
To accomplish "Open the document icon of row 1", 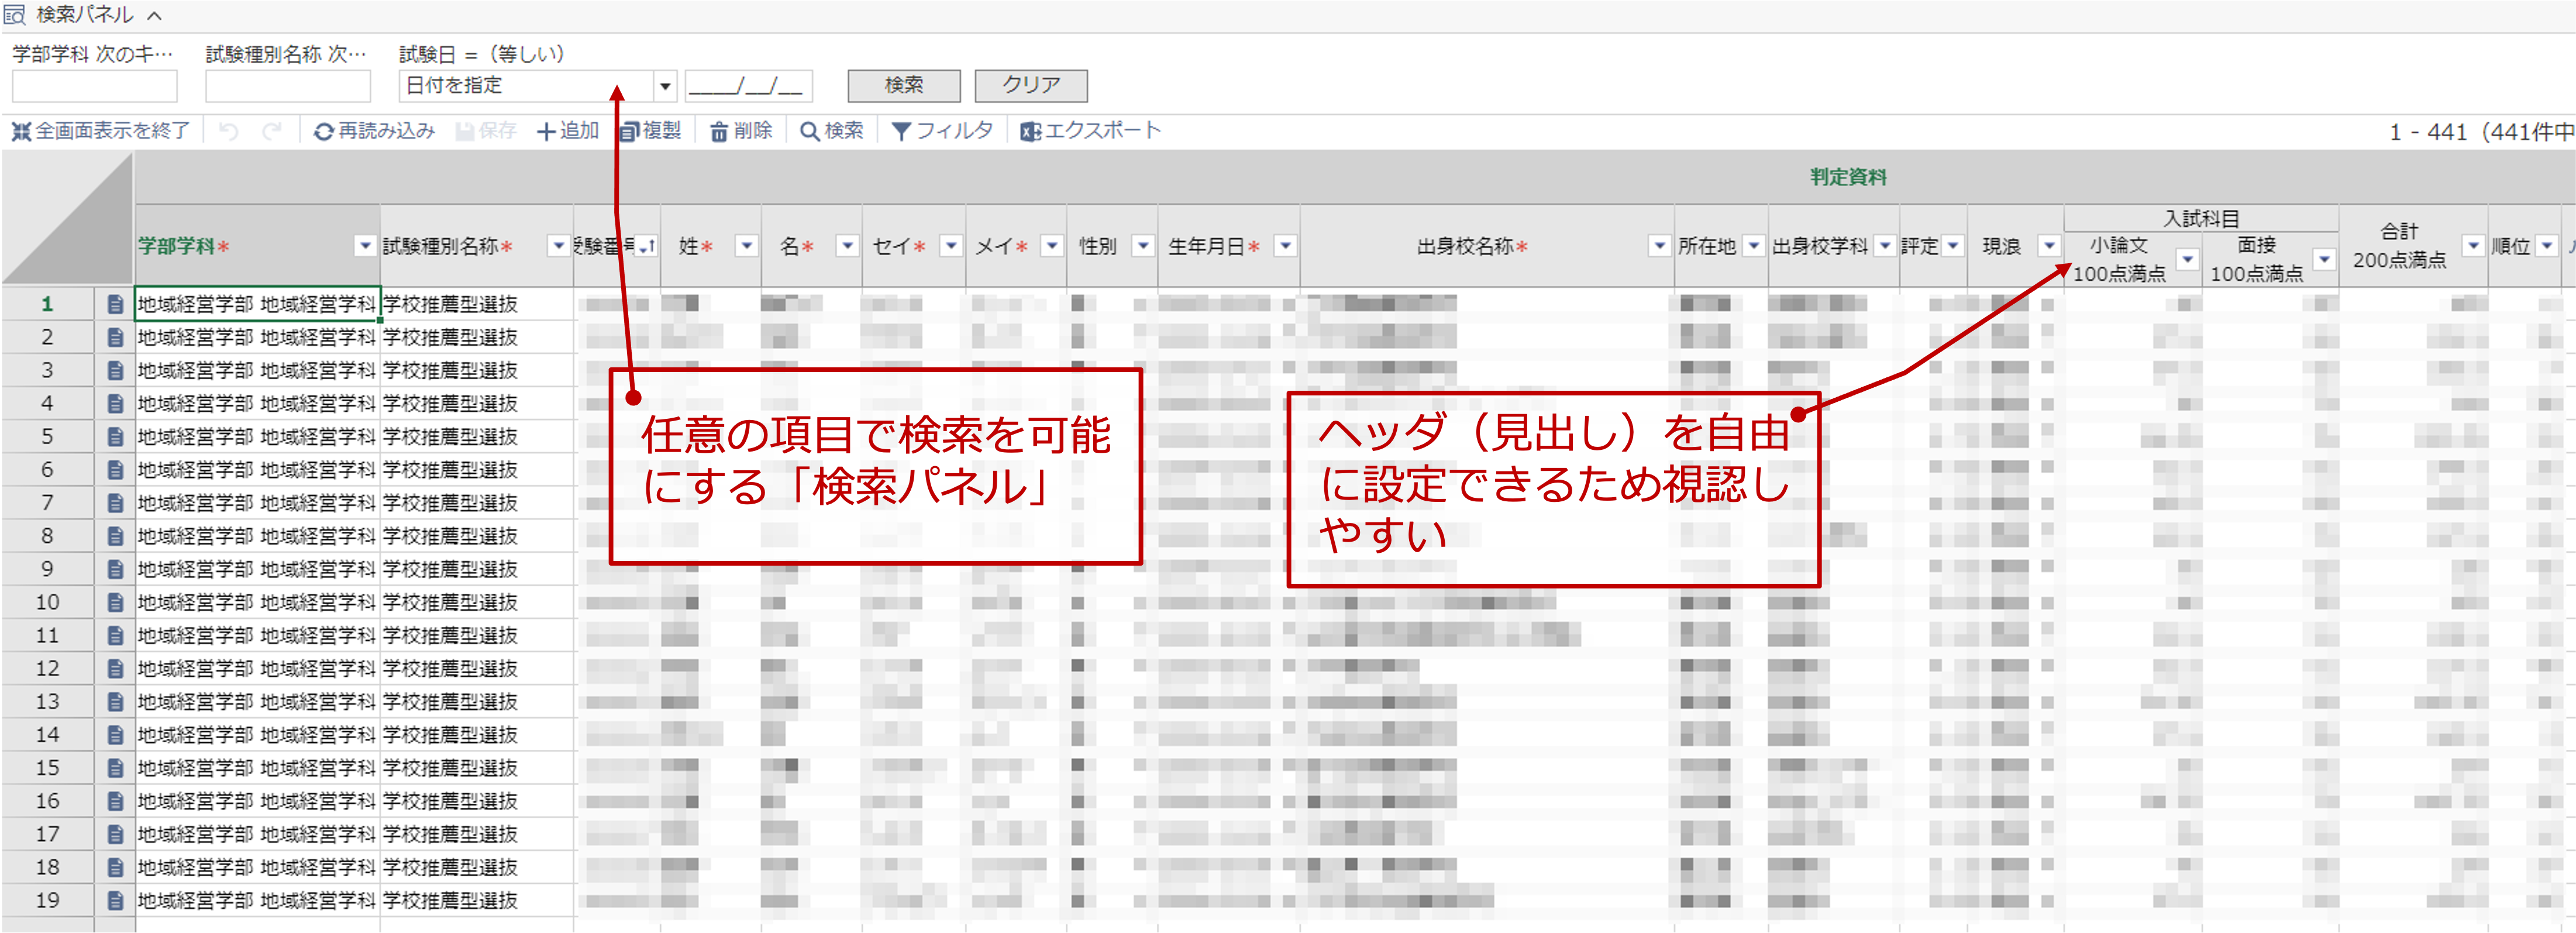I will click(x=115, y=304).
